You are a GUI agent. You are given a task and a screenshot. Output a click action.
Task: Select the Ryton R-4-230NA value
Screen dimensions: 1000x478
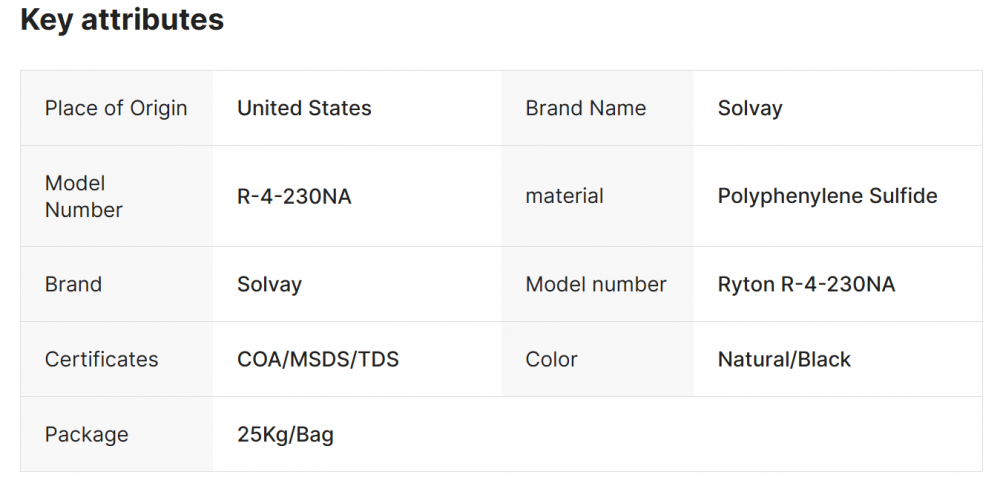806,284
